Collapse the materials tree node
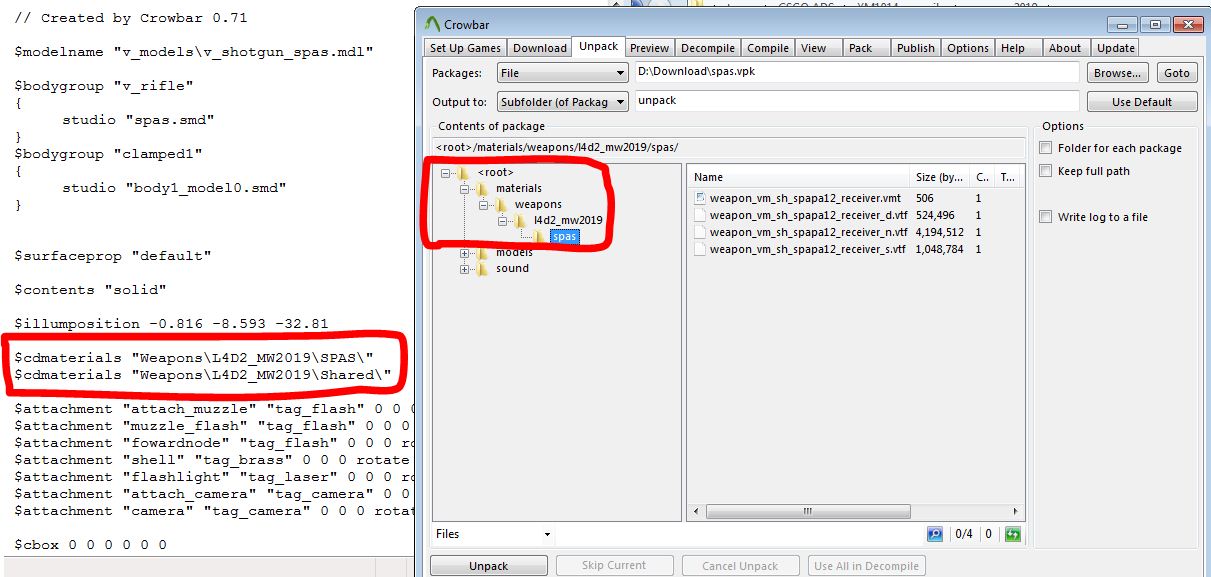1211x577 pixels. click(465, 189)
